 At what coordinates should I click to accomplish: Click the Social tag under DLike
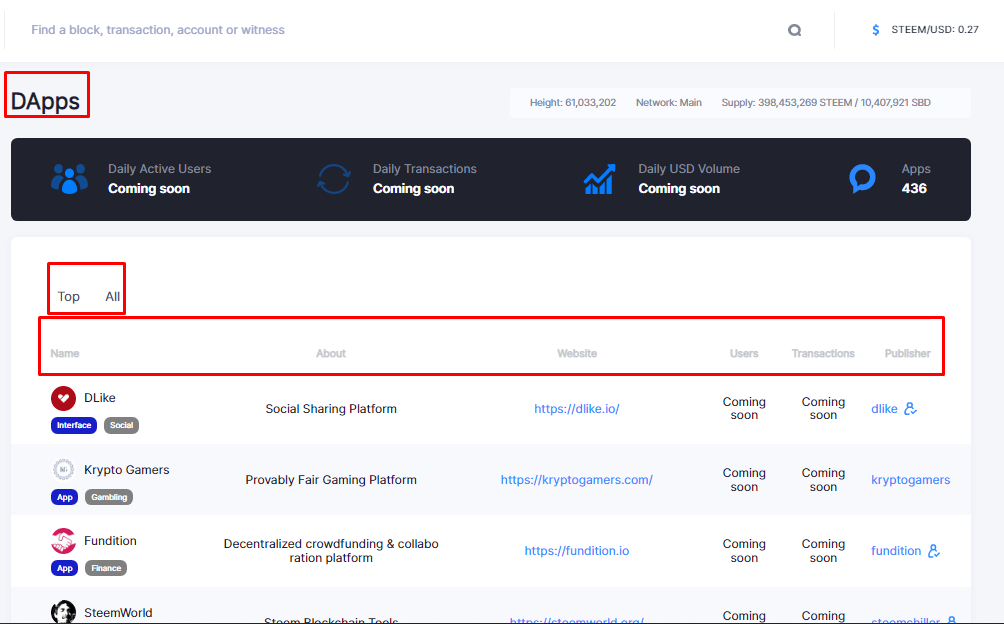tap(121, 425)
